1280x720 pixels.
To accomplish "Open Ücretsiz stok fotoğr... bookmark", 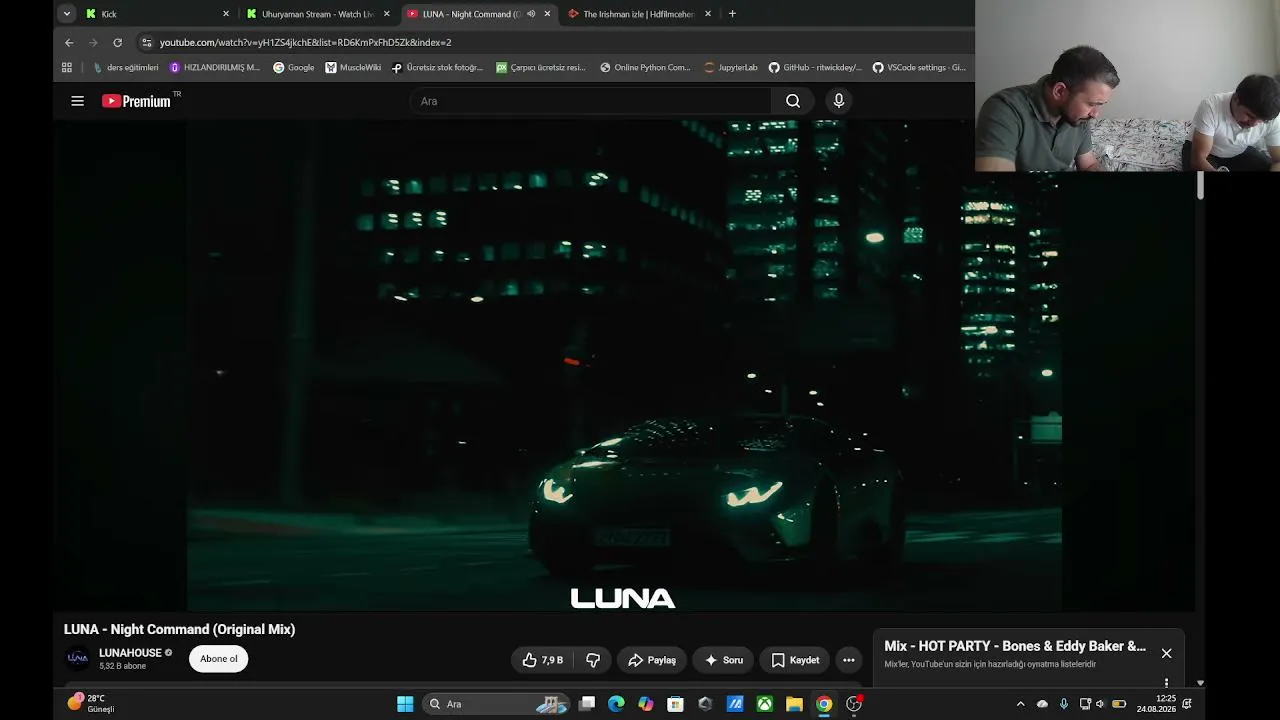I will (437, 68).
